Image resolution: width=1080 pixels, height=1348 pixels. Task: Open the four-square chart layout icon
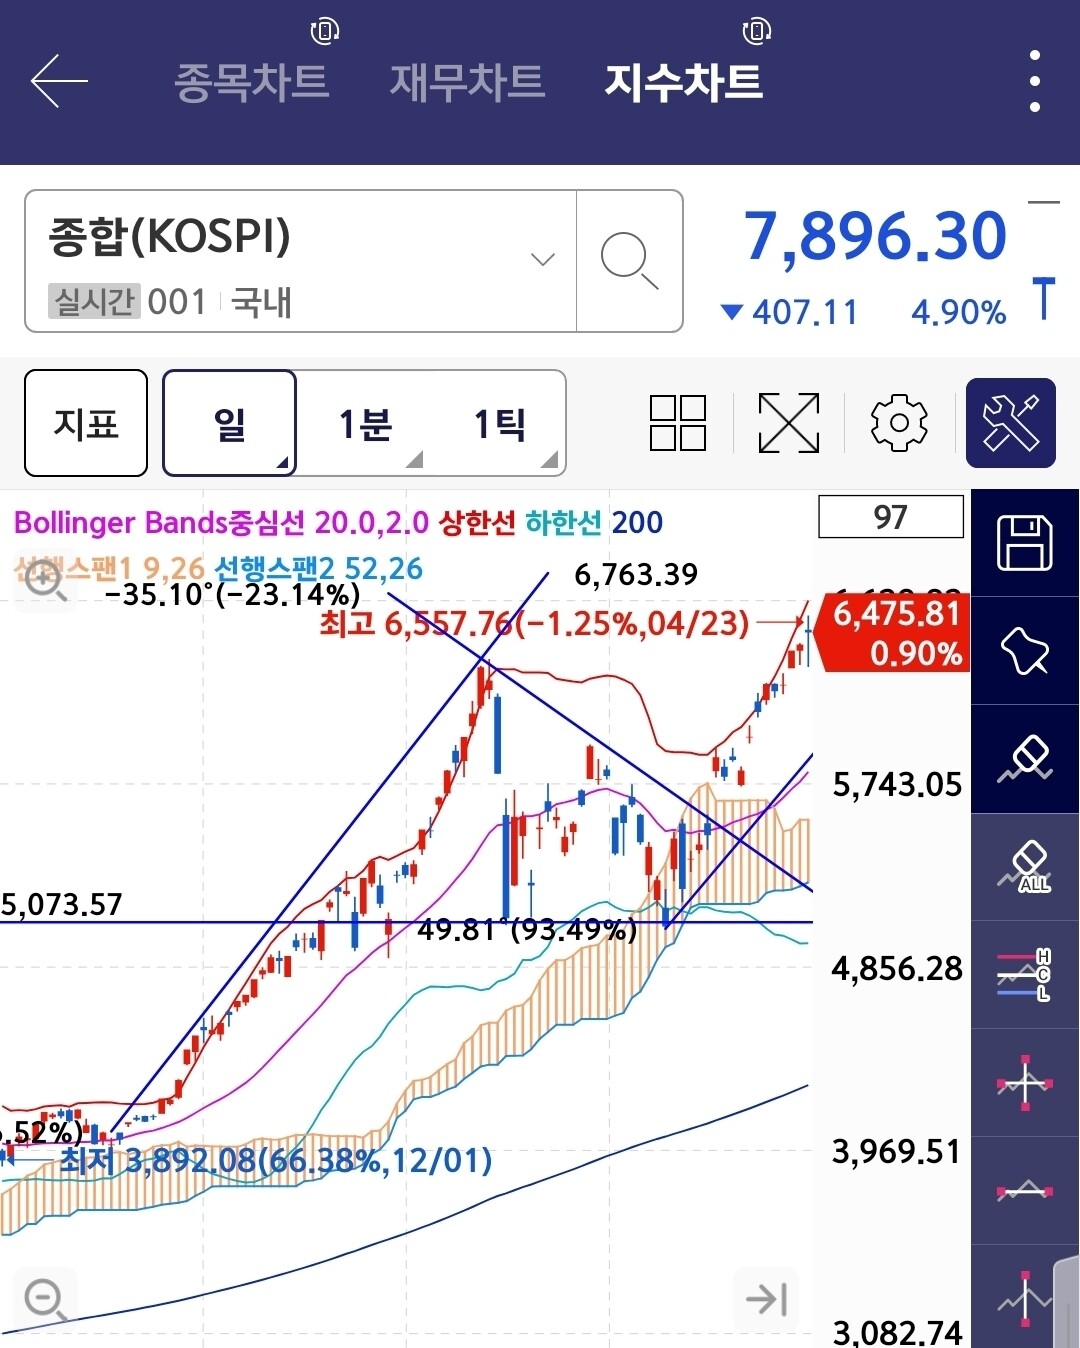tap(678, 423)
